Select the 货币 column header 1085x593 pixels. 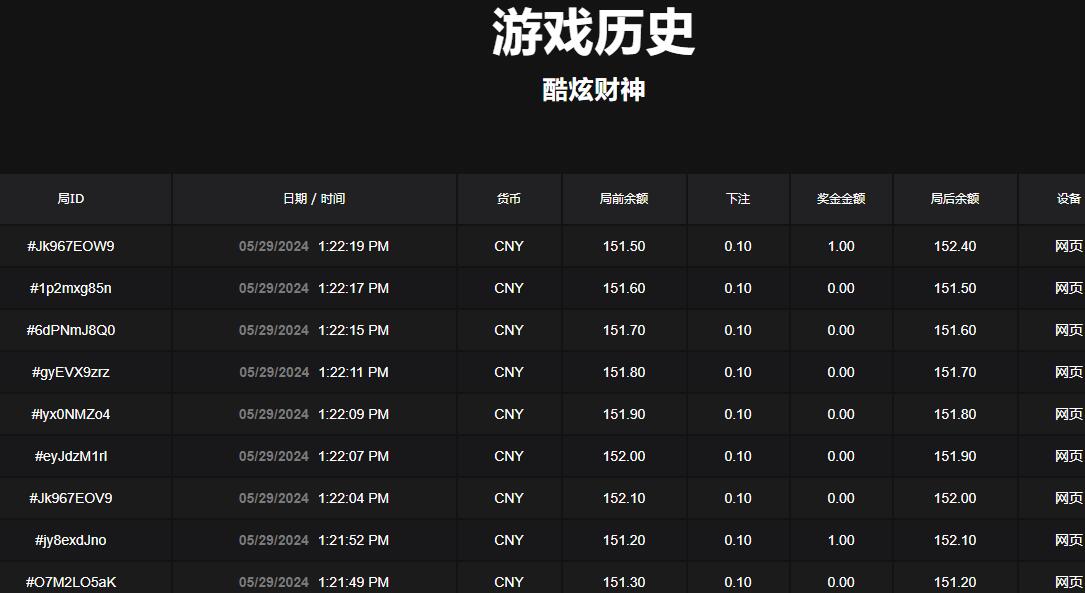(509, 199)
